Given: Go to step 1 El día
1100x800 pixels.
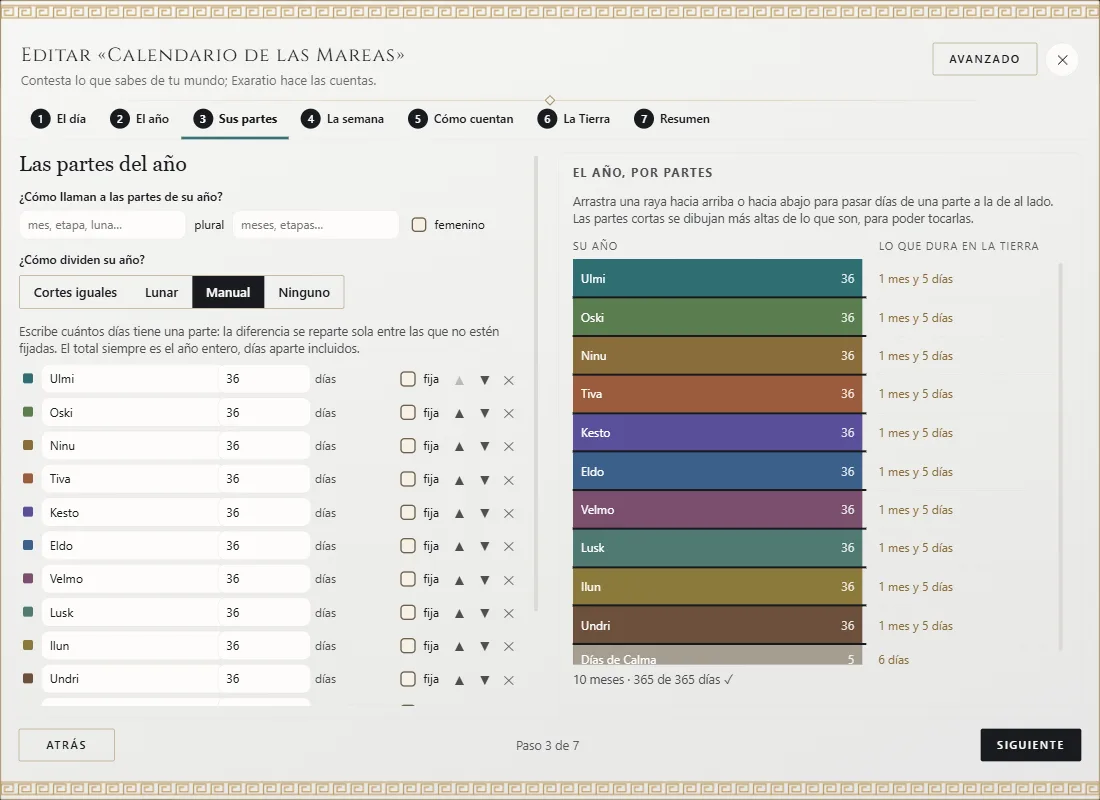Looking at the screenshot, I should coord(58,119).
